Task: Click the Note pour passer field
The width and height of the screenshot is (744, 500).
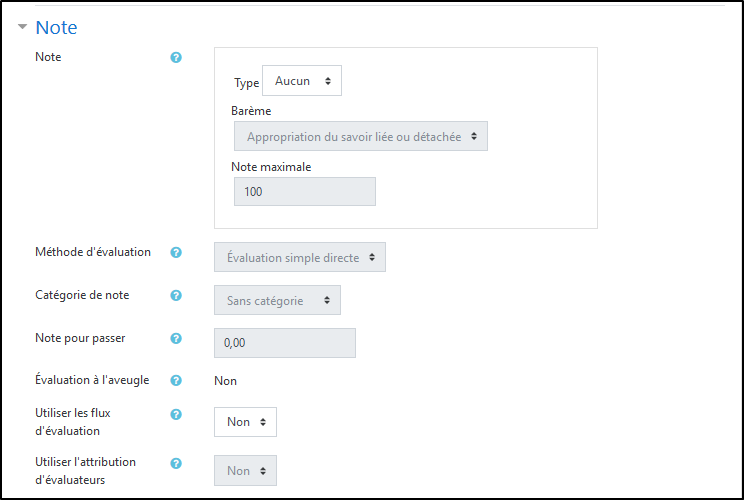Action: [285, 343]
